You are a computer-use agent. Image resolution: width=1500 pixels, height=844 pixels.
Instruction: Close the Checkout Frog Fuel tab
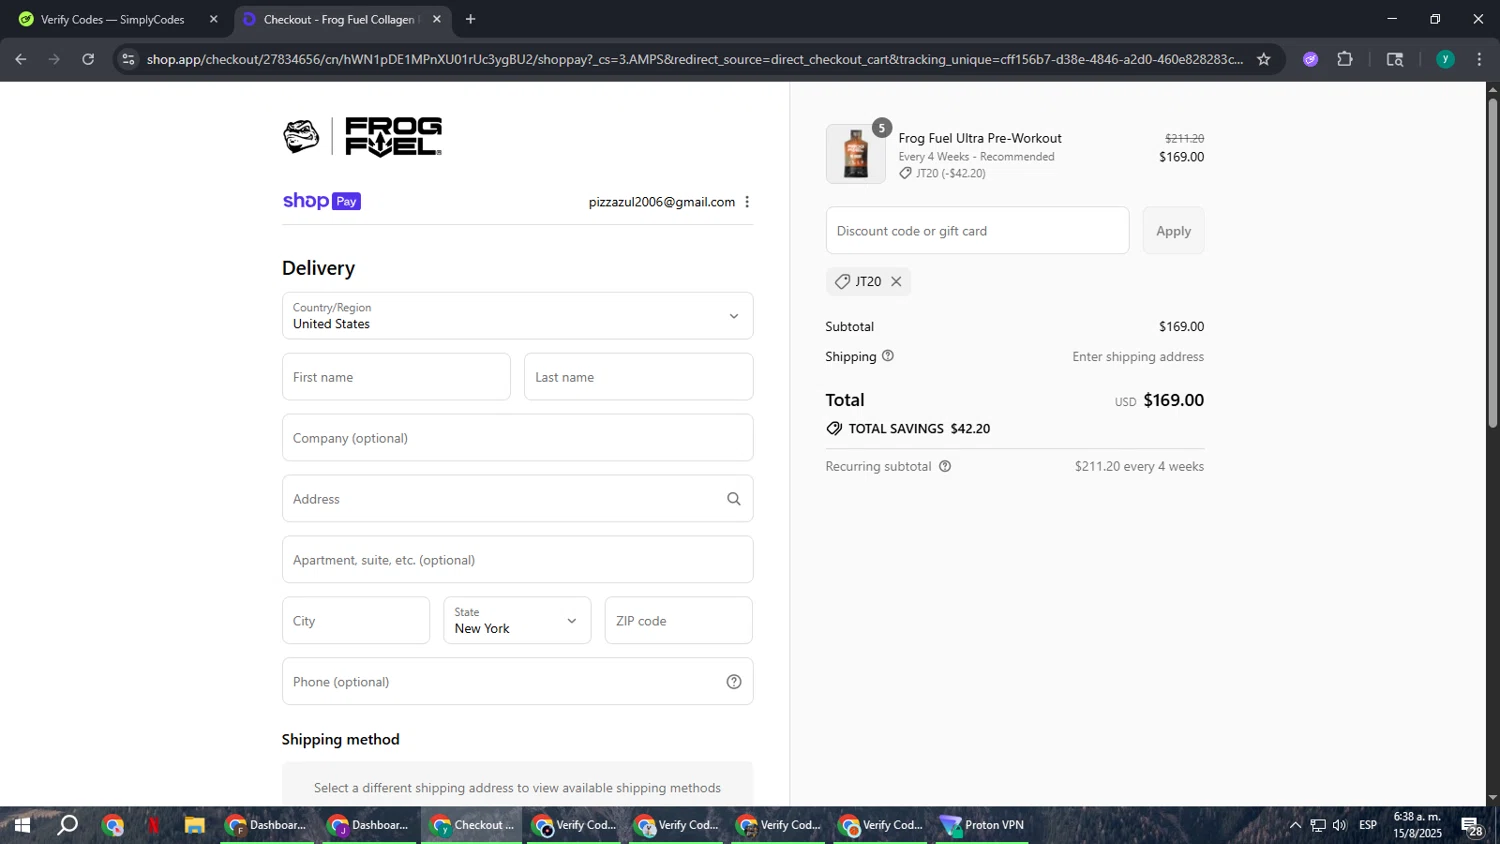436,19
